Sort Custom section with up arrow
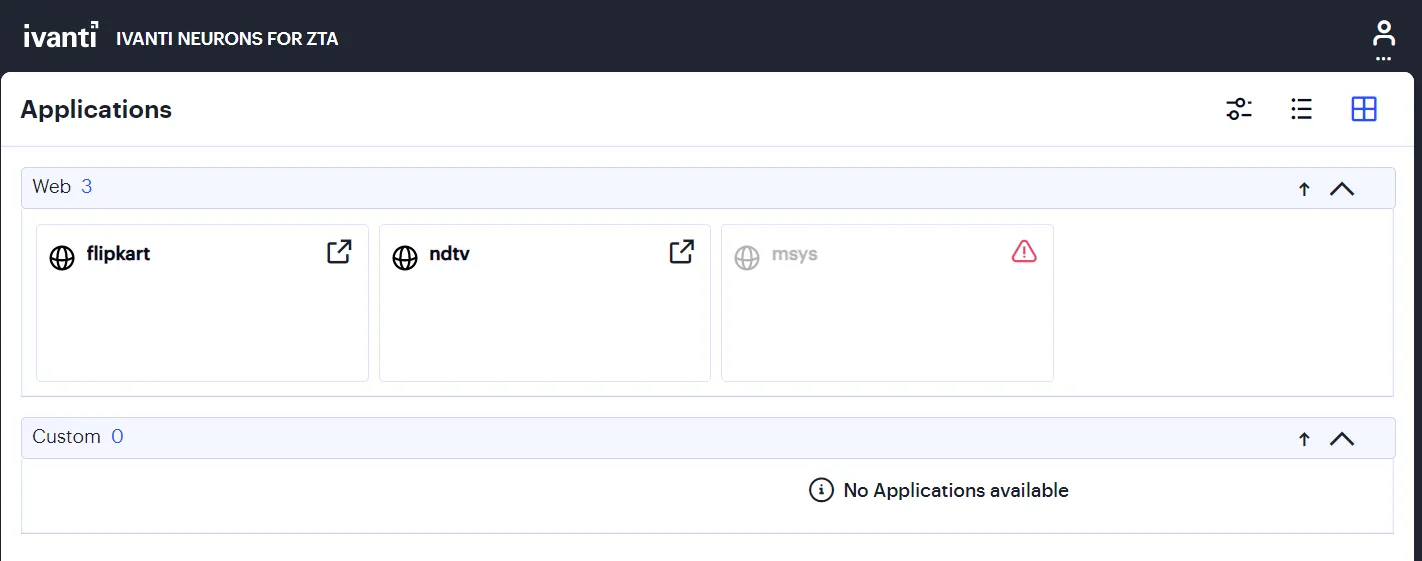 tap(1304, 439)
